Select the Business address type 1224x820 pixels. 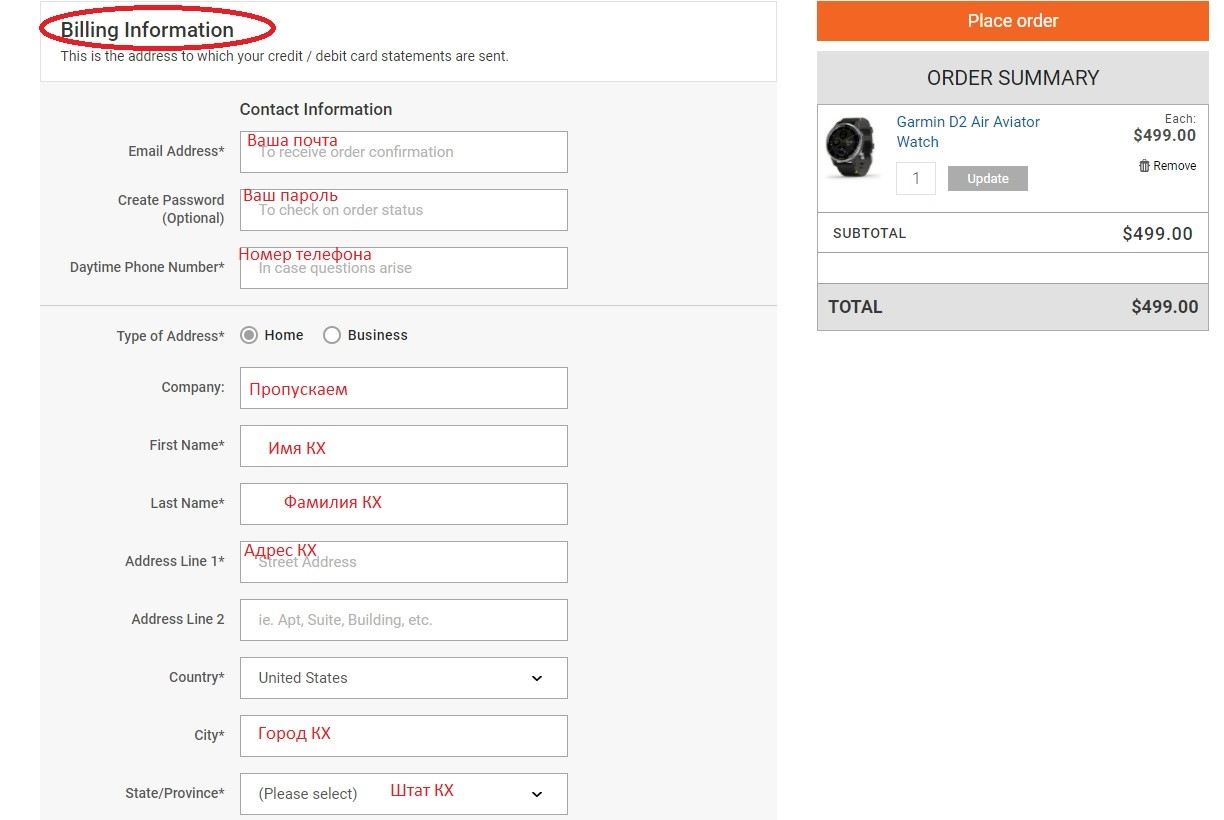[332, 336]
